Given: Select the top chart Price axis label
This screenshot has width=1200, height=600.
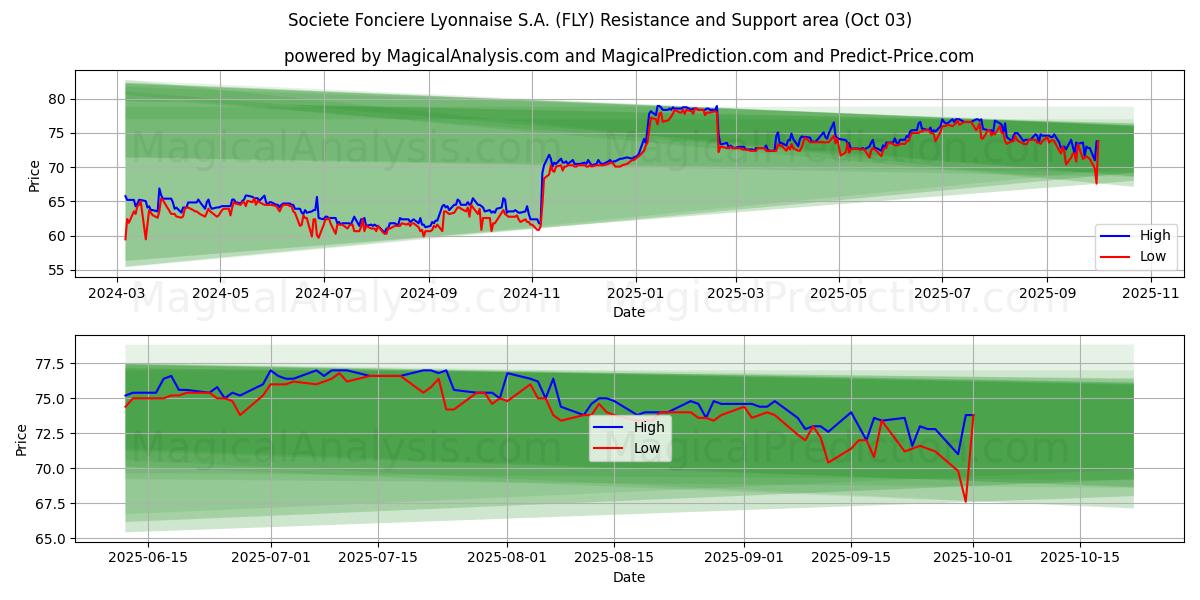Looking at the screenshot, I should 35,174.
